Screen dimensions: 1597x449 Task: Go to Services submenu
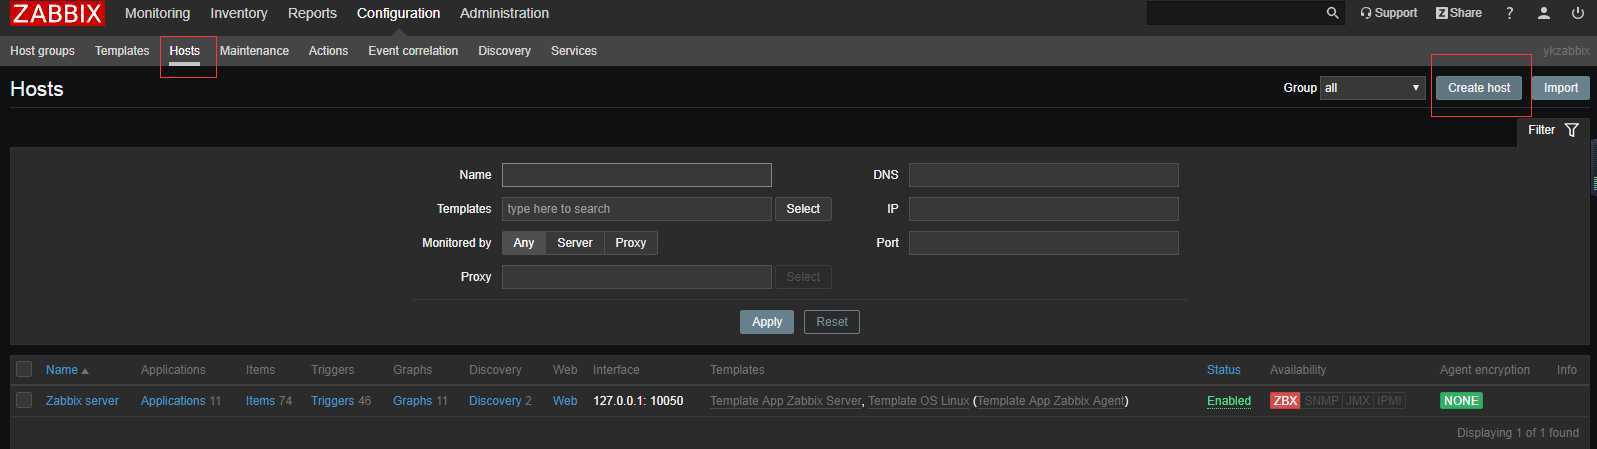[574, 51]
